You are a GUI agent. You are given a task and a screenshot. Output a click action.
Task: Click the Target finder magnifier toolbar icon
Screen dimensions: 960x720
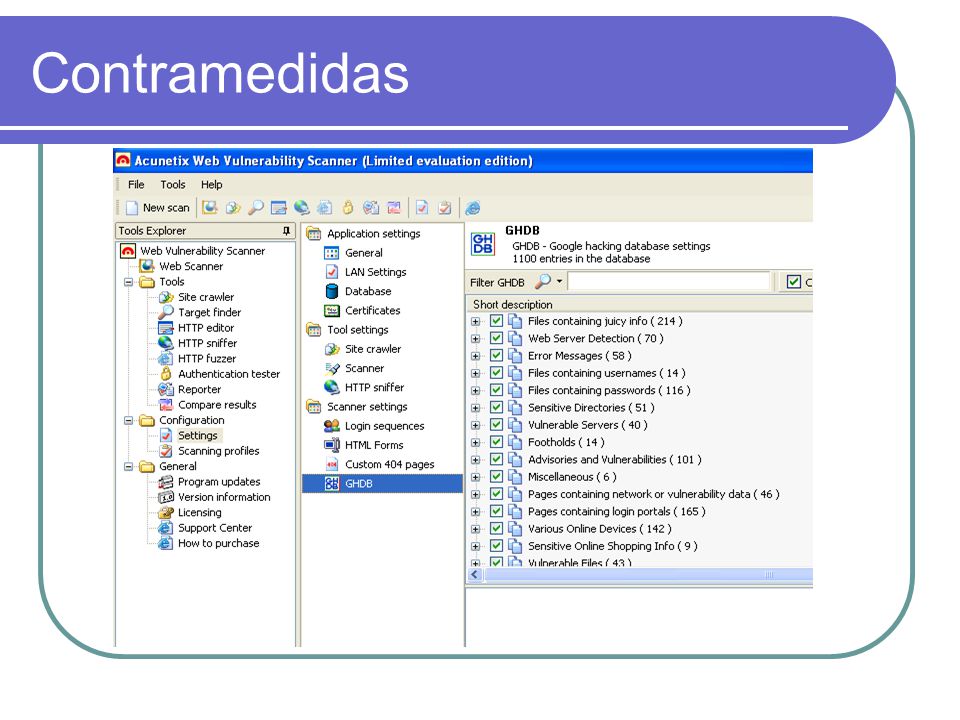[256, 208]
